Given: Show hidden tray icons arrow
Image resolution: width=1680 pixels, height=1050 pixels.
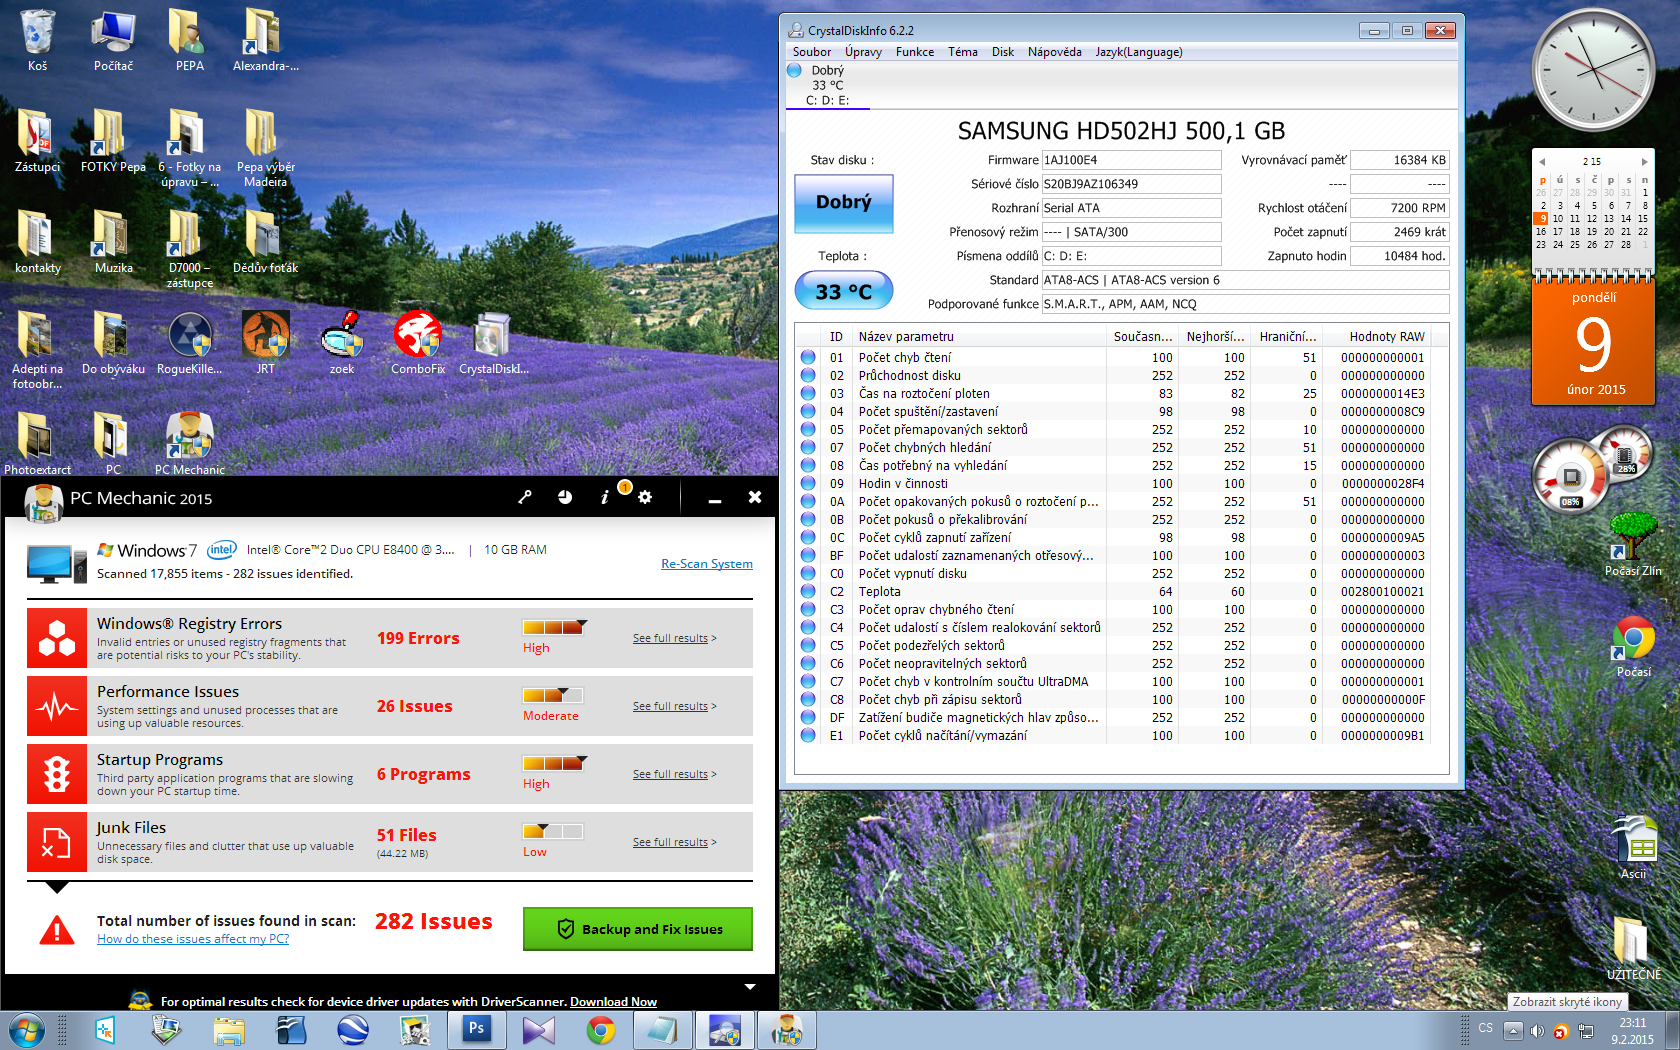Looking at the screenshot, I should [1513, 1030].
